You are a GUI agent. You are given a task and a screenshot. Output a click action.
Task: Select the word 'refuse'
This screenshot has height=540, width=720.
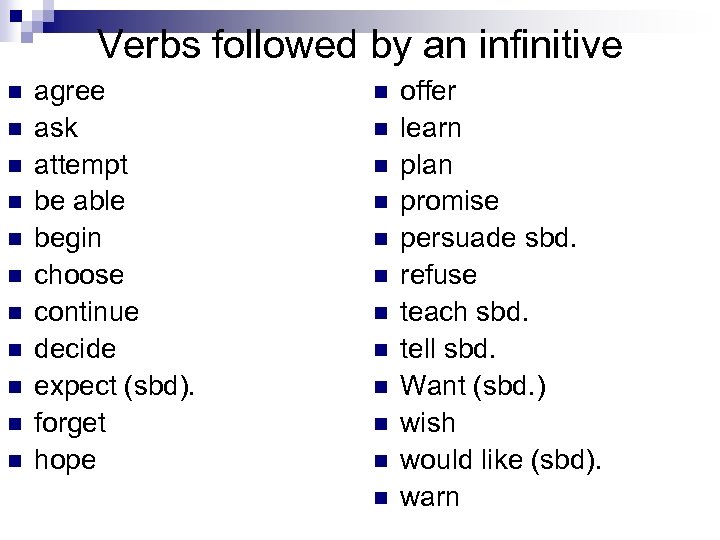439,275
